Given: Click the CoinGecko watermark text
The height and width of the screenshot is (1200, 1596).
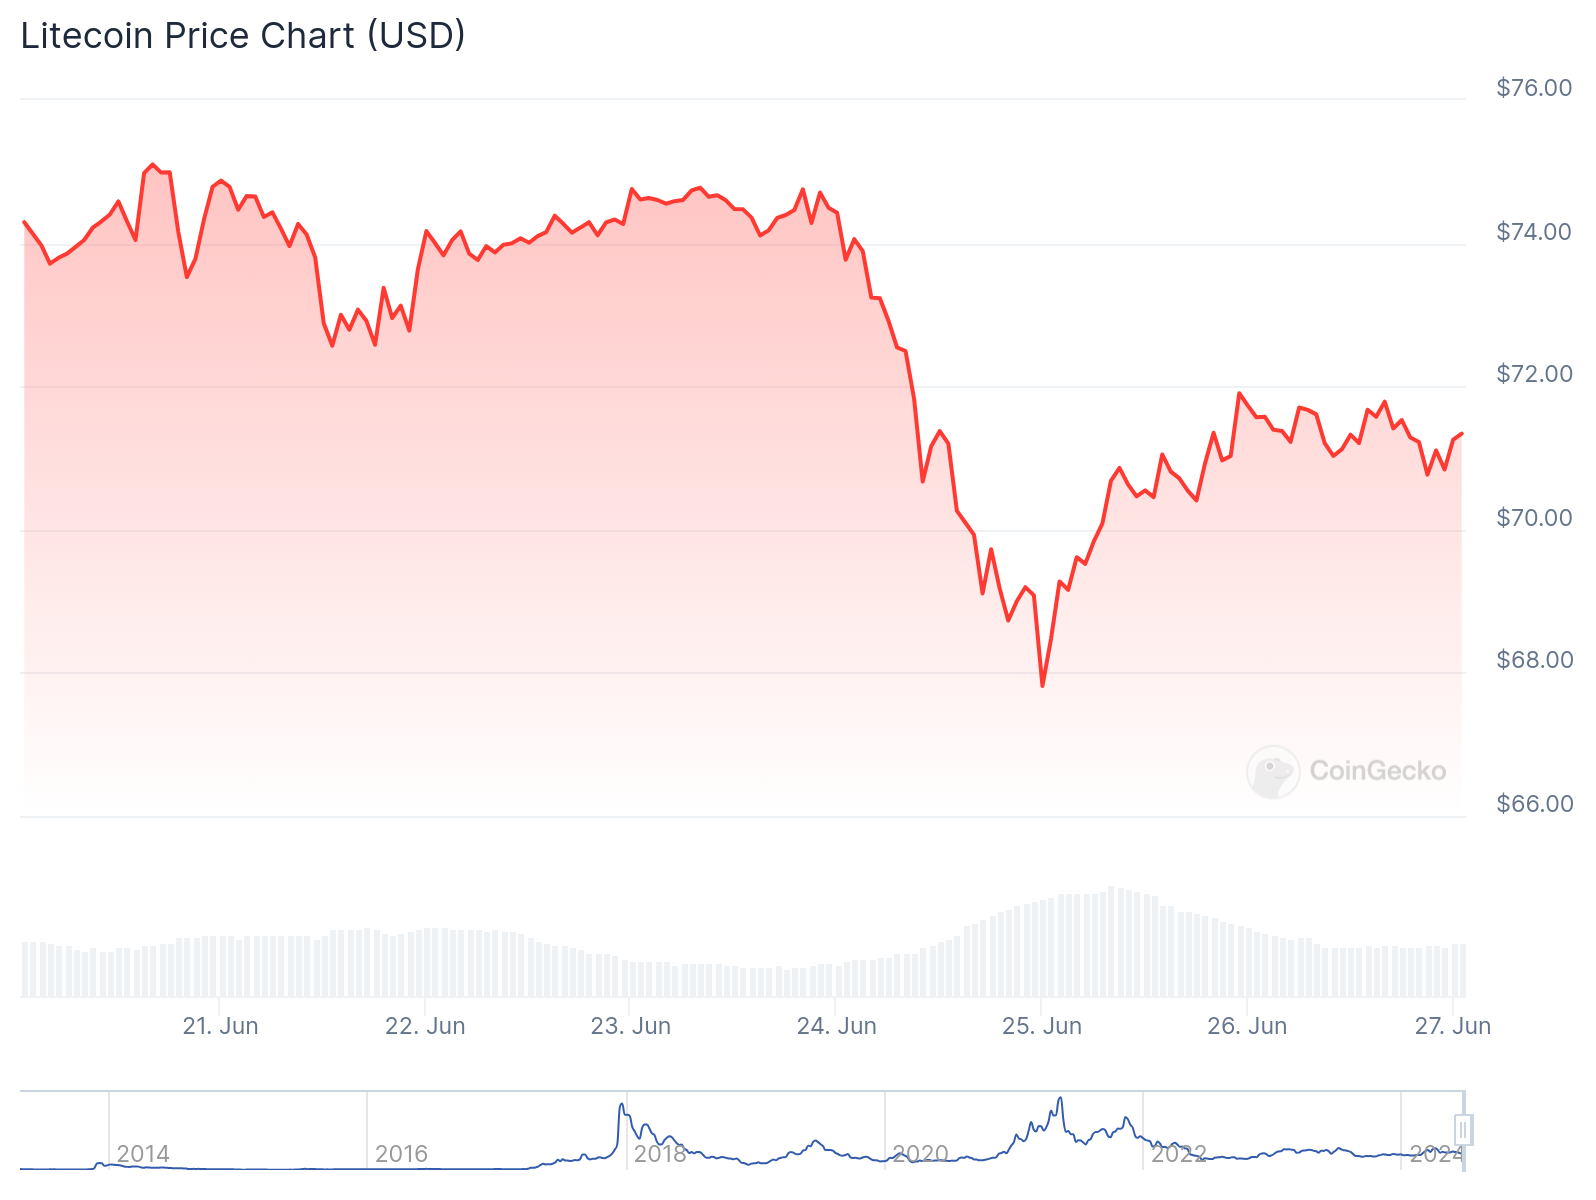Looking at the screenshot, I should [x=1378, y=771].
